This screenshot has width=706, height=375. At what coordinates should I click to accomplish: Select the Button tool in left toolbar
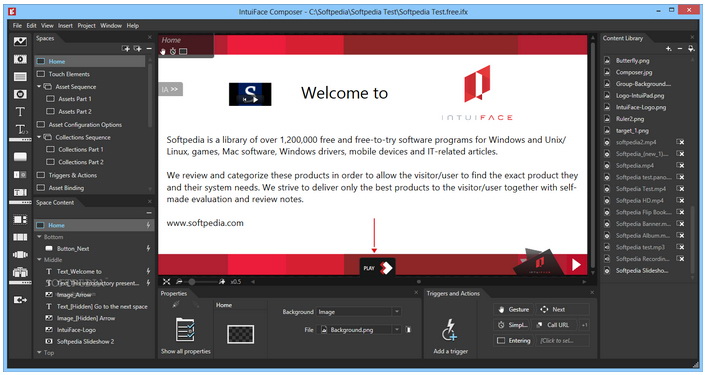tap(20, 157)
